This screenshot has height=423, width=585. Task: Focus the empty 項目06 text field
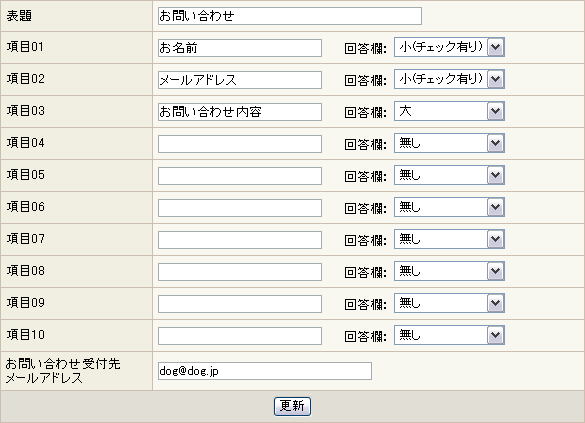pyautogui.click(x=240, y=209)
